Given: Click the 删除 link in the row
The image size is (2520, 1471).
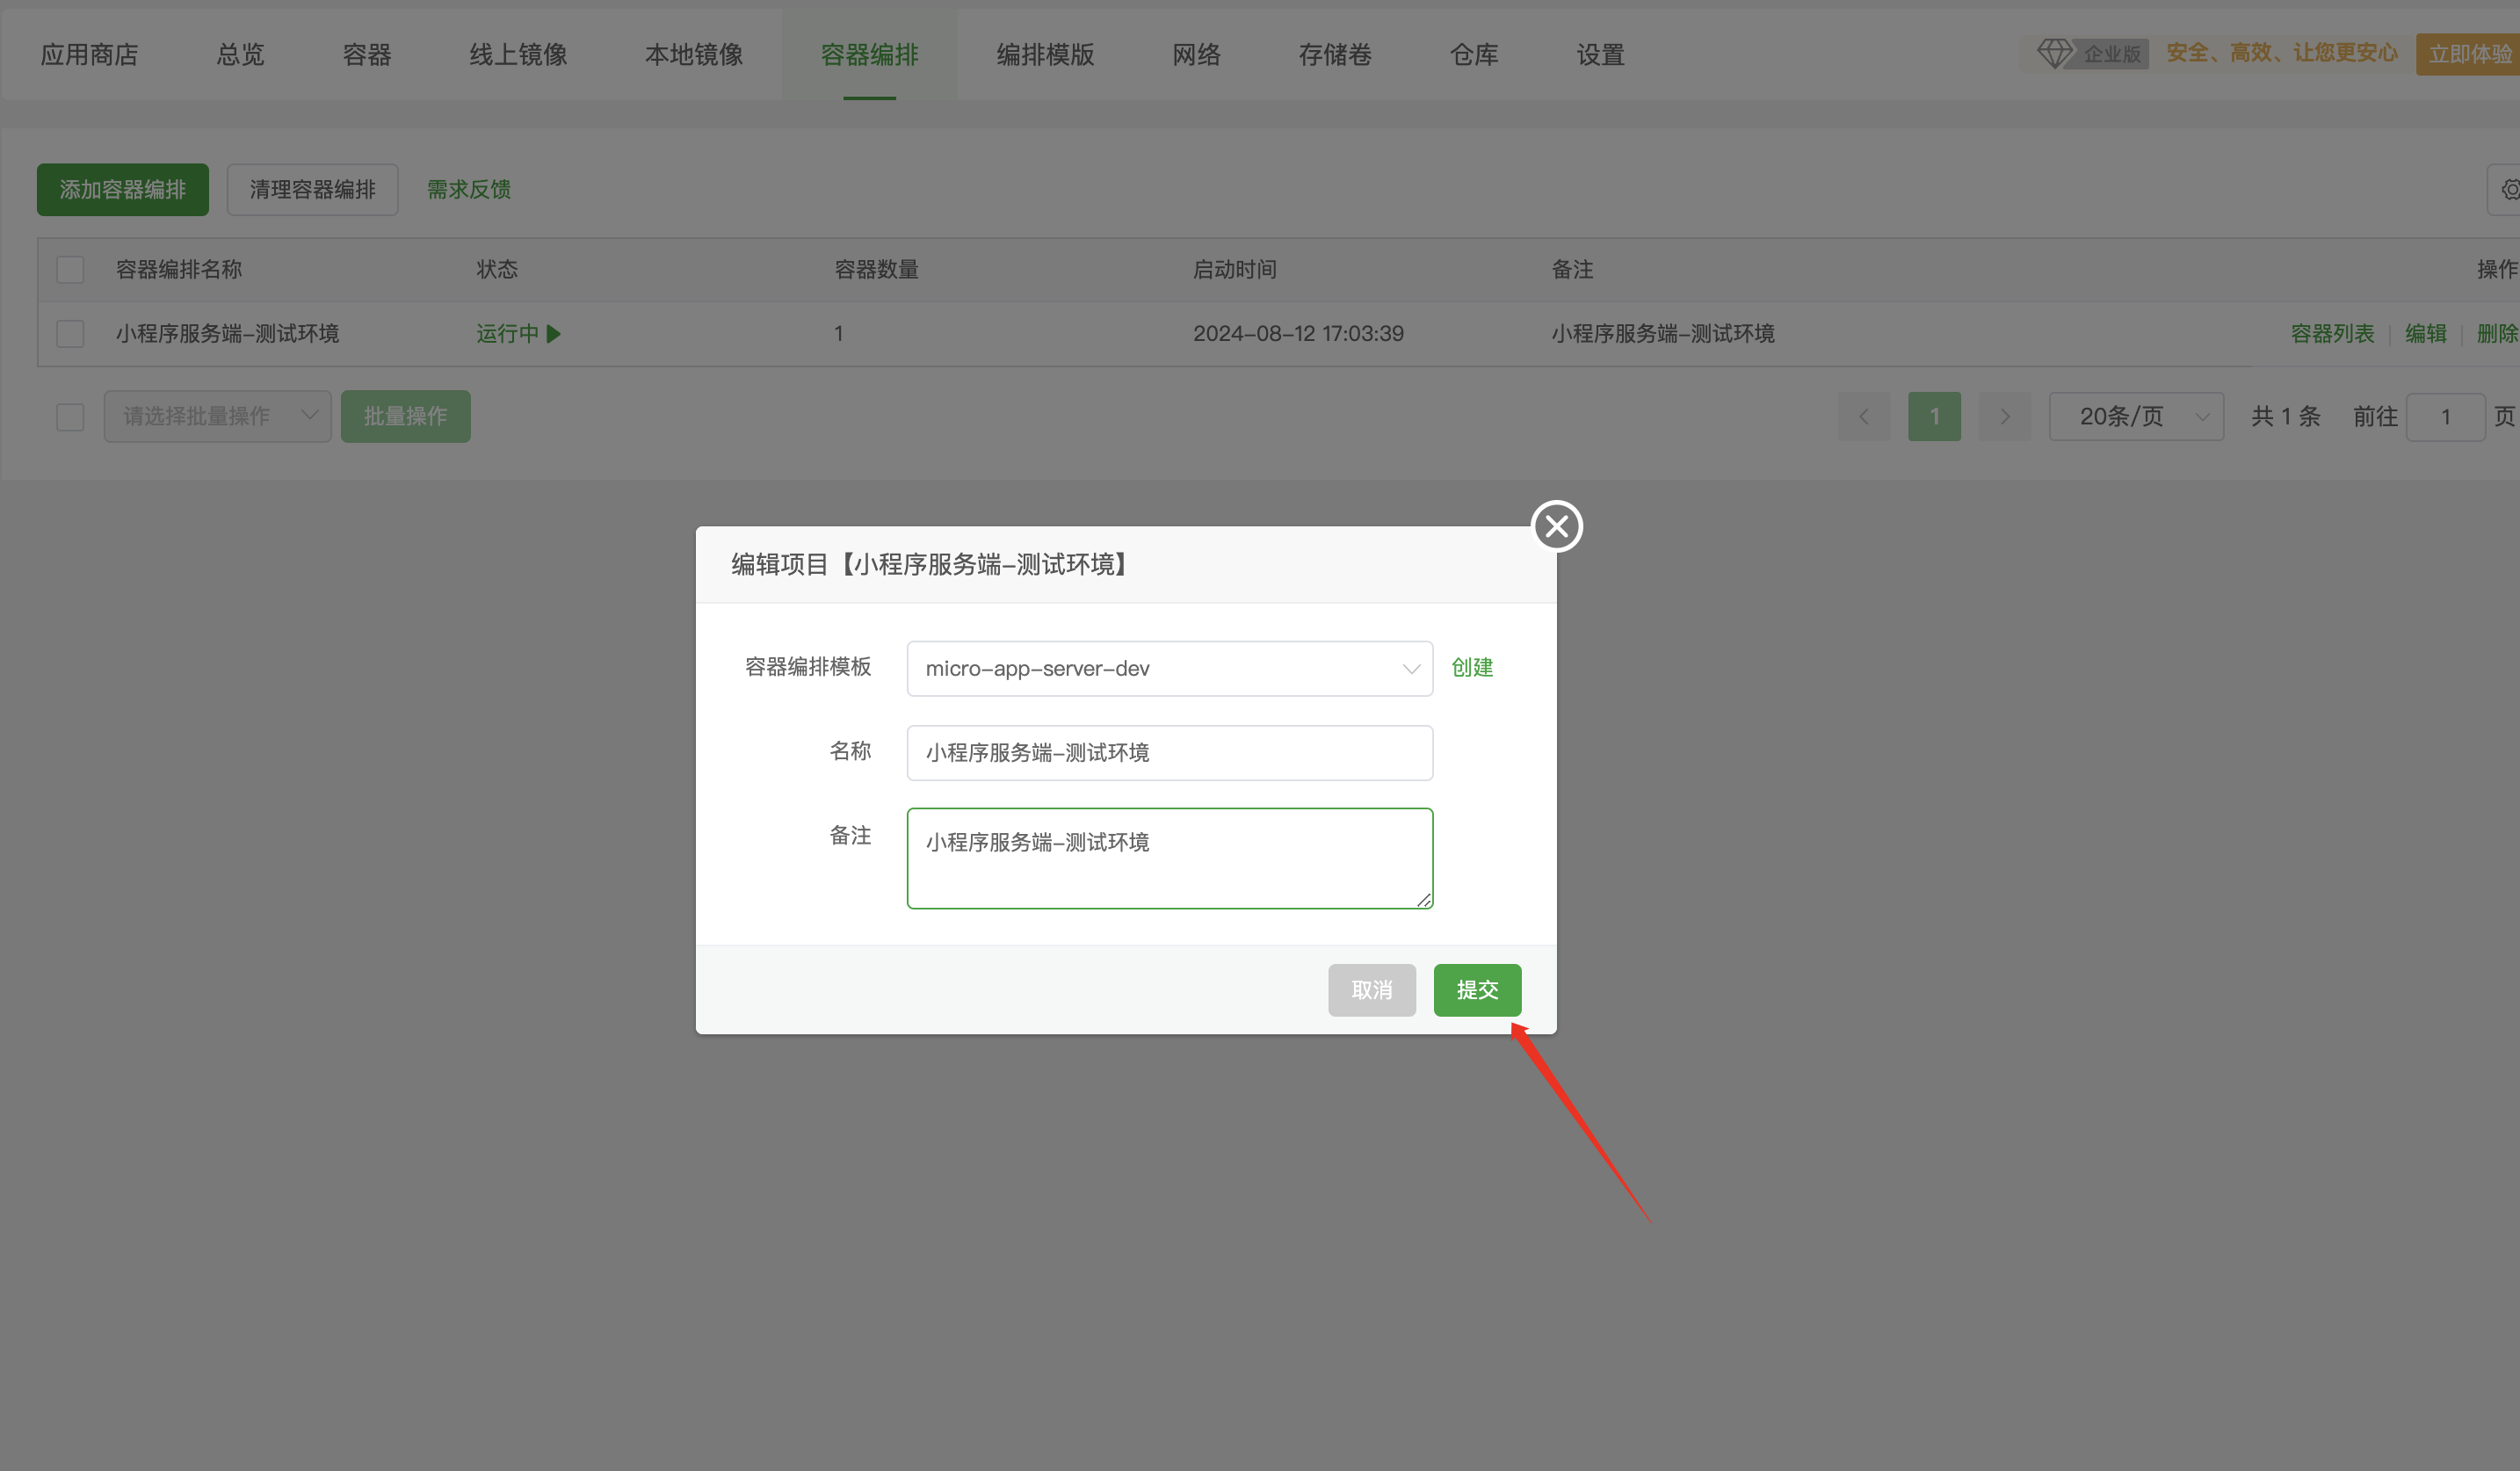Looking at the screenshot, I should pos(2497,334).
